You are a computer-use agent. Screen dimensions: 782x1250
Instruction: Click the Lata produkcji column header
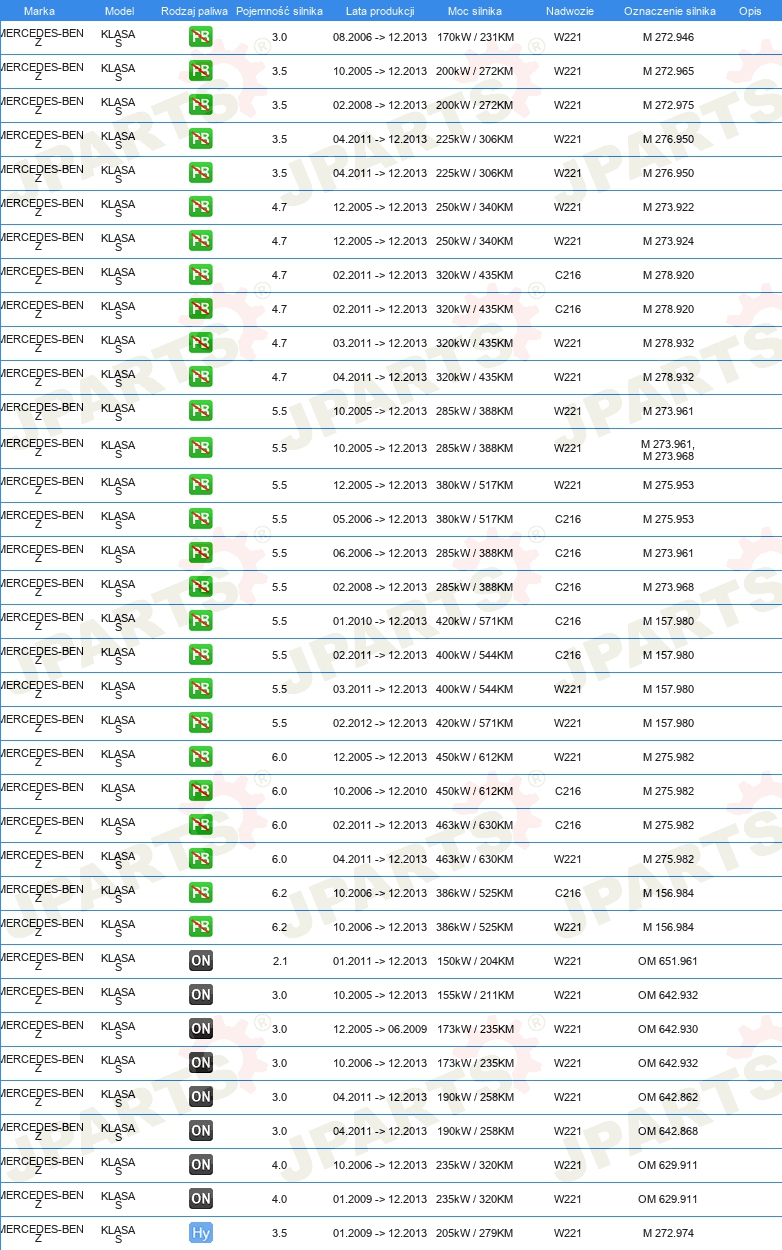[380, 11]
